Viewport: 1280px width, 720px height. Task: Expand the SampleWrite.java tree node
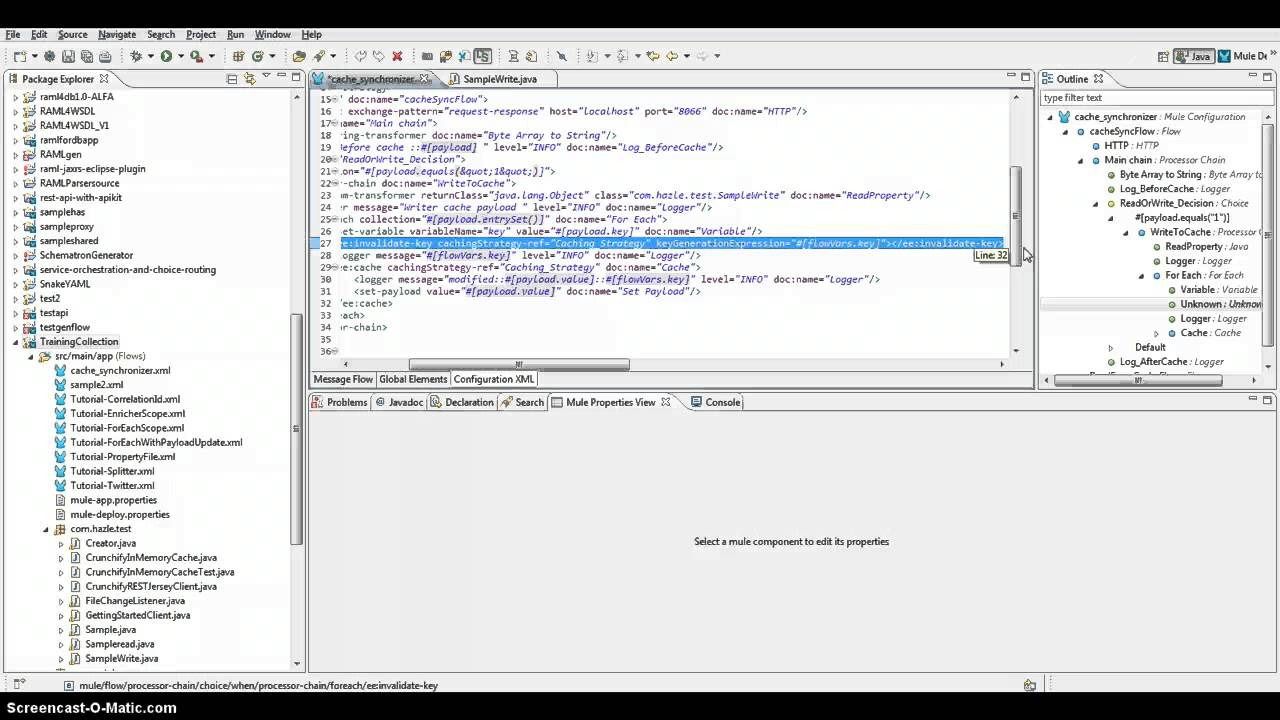click(x=61, y=659)
